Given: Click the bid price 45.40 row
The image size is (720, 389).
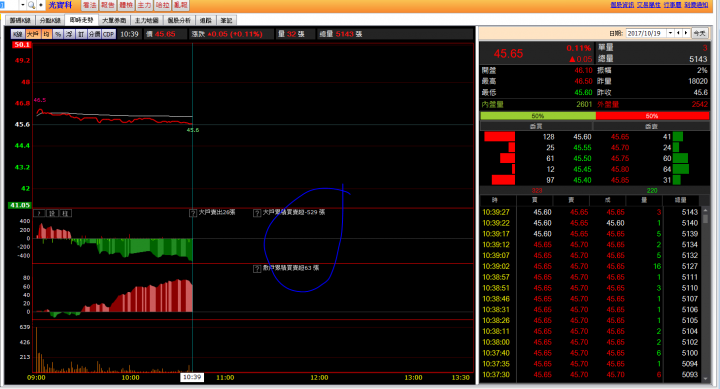Looking at the screenshot, I should coord(582,180).
